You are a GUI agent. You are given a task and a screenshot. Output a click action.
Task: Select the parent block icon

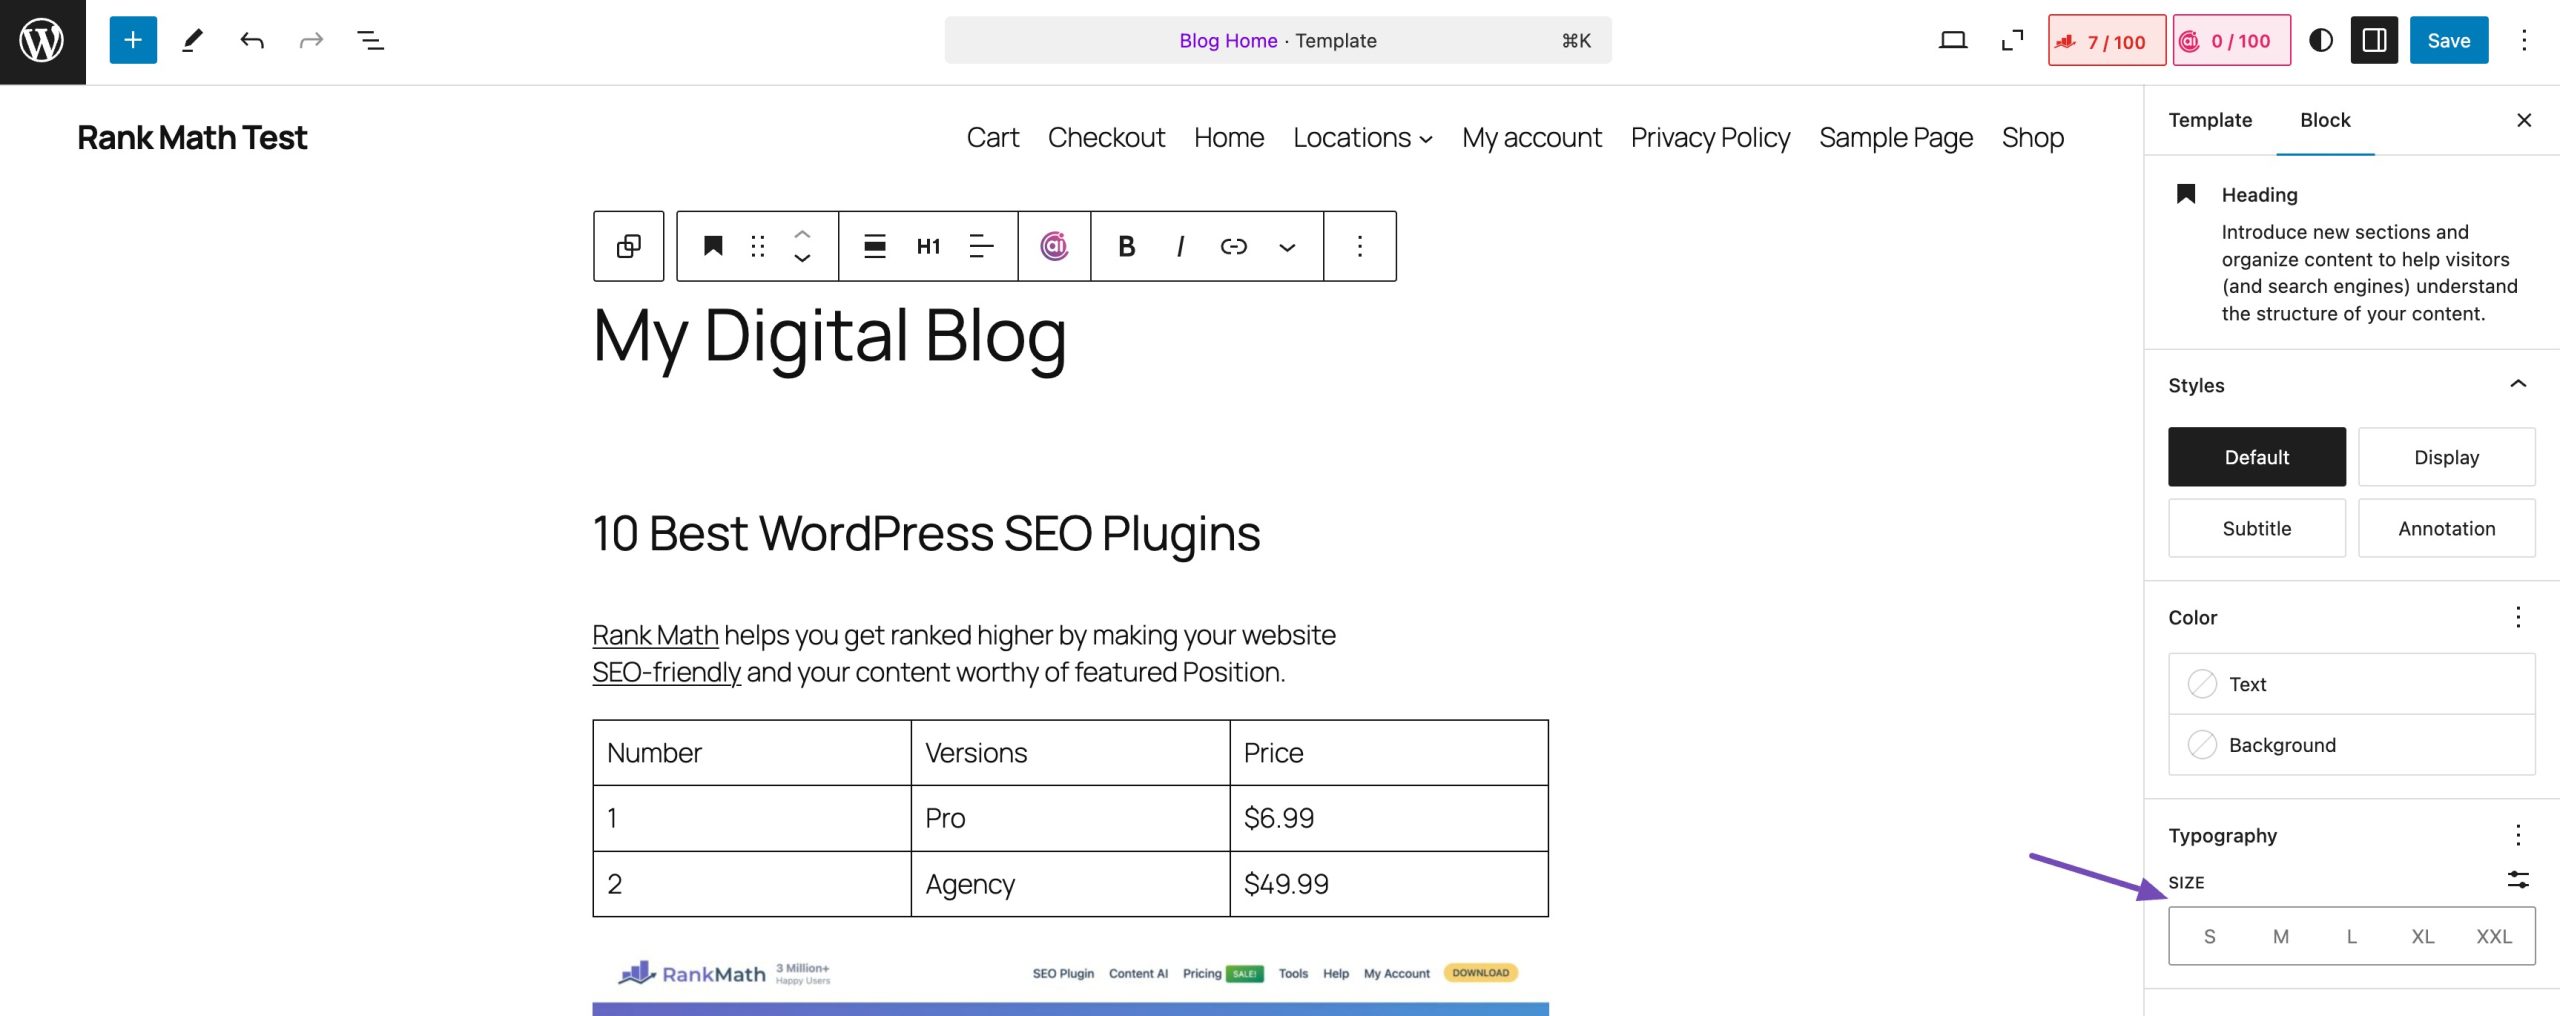point(629,246)
